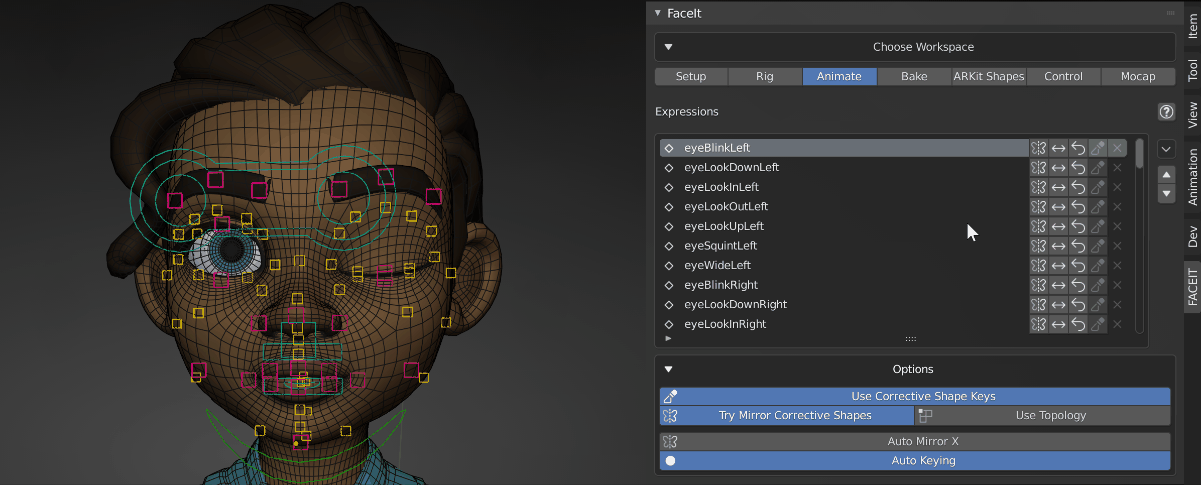This screenshot has width=1201, height=485.
Task: Click the mirror icon on the eyeBlinkLeft row
Action: pos(1039,148)
